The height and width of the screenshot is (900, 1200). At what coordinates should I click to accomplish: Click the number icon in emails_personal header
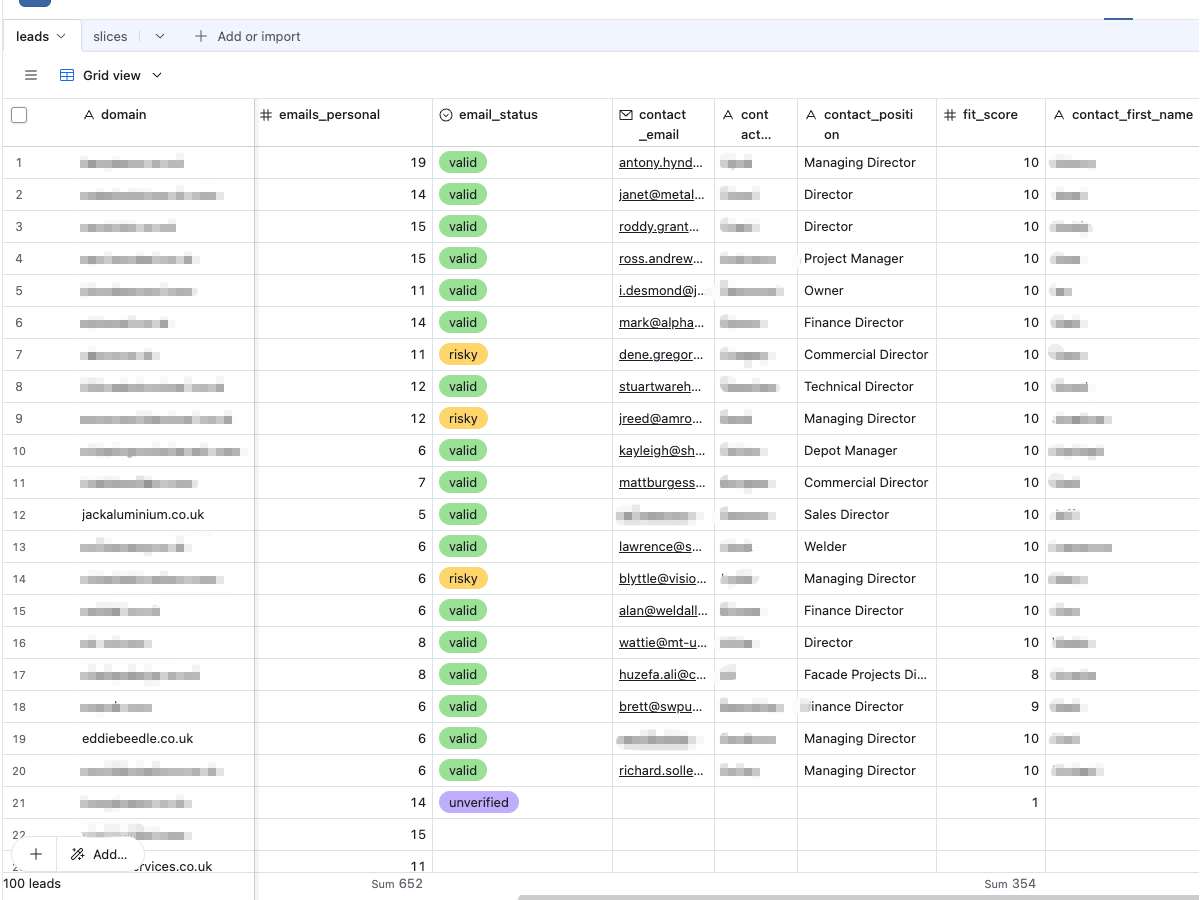[x=266, y=115]
